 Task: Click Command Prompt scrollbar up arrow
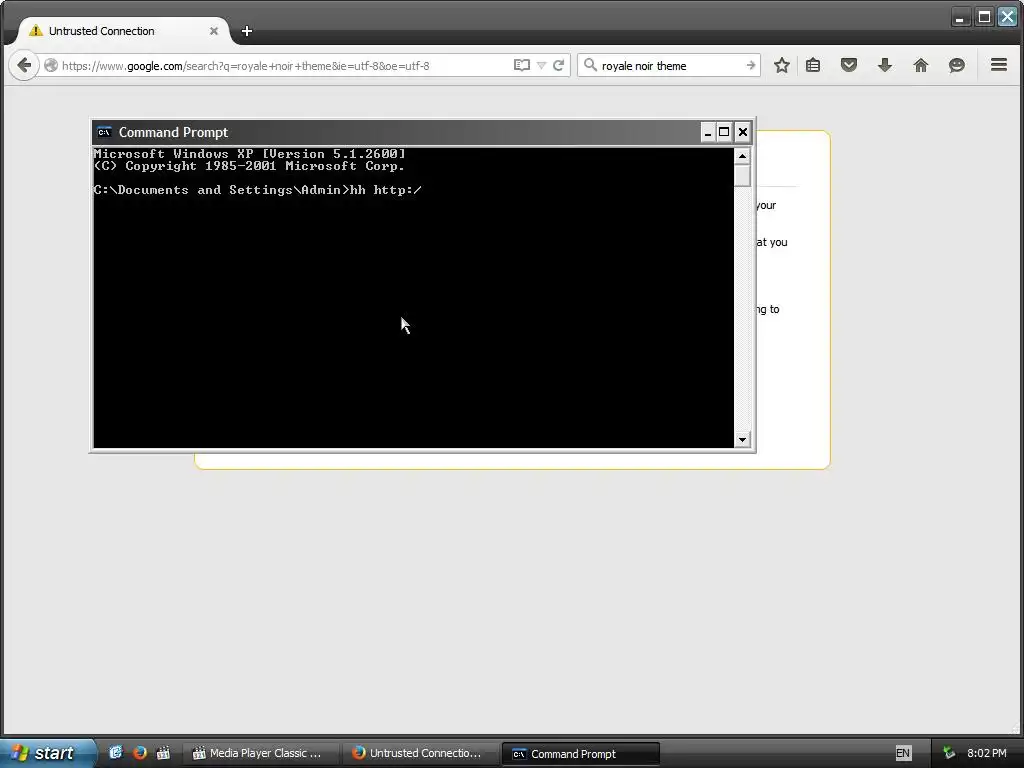[742, 155]
